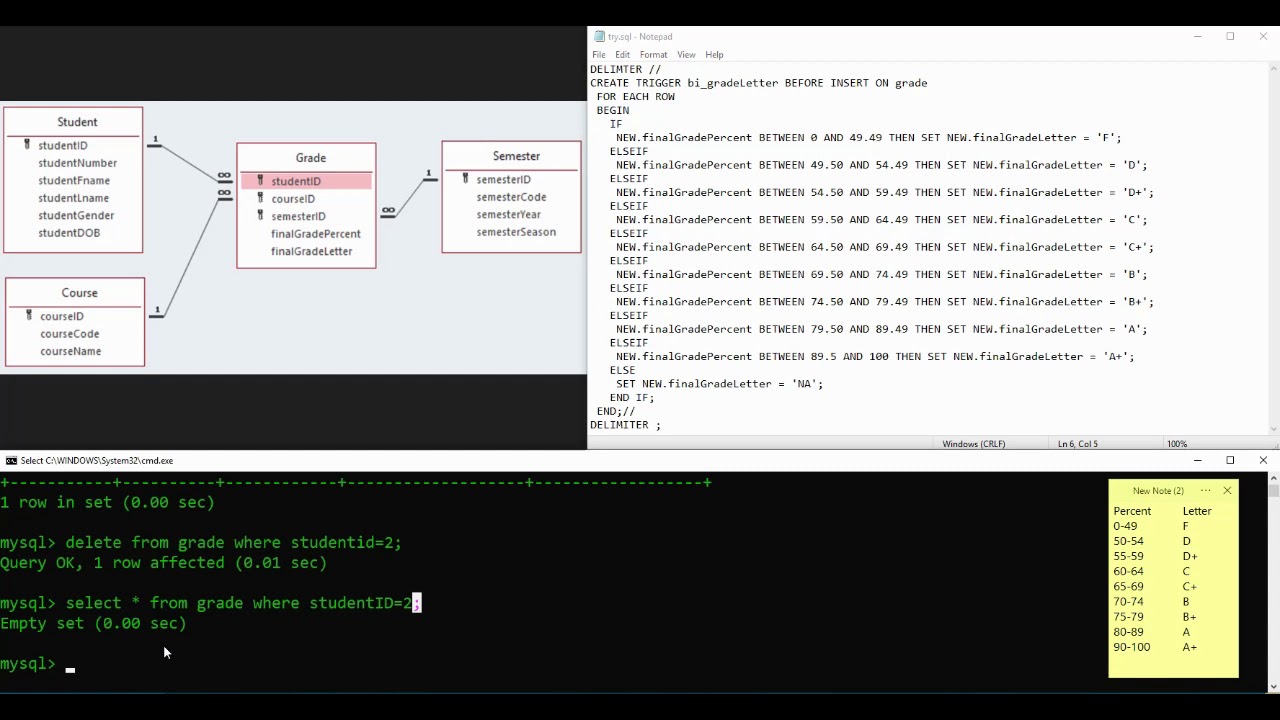
Task: Click 'Ln 6, Col 5' in Notepad status bar
Action: [x=1077, y=444]
